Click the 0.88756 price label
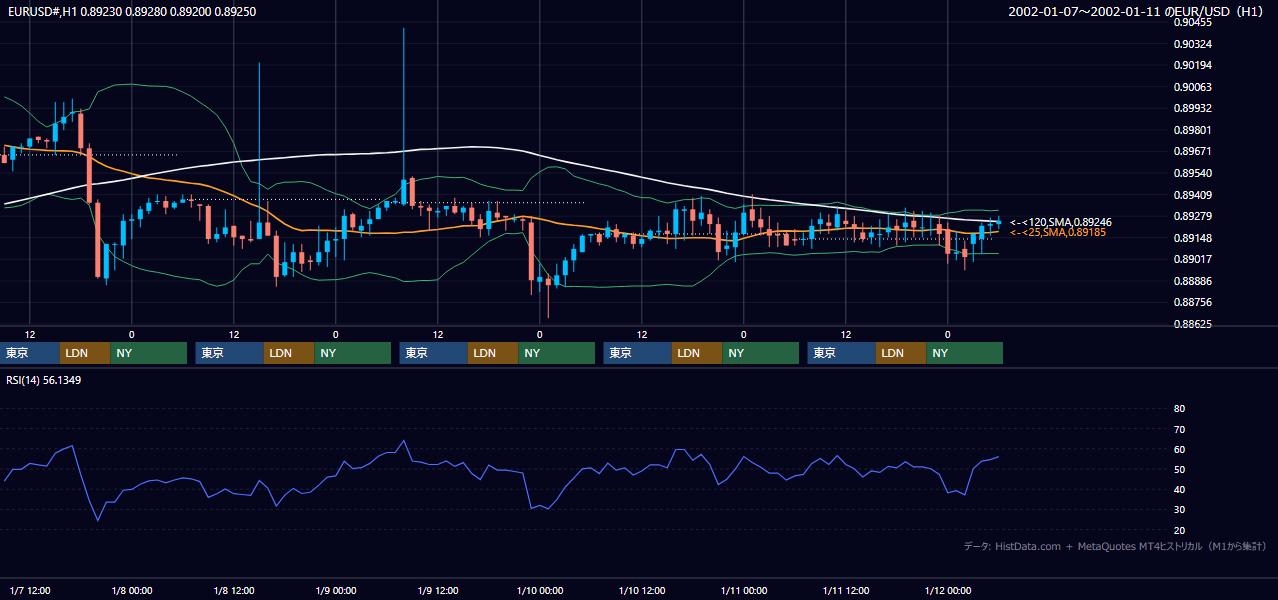Image resolution: width=1278 pixels, height=600 pixels. coord(1194,302)
